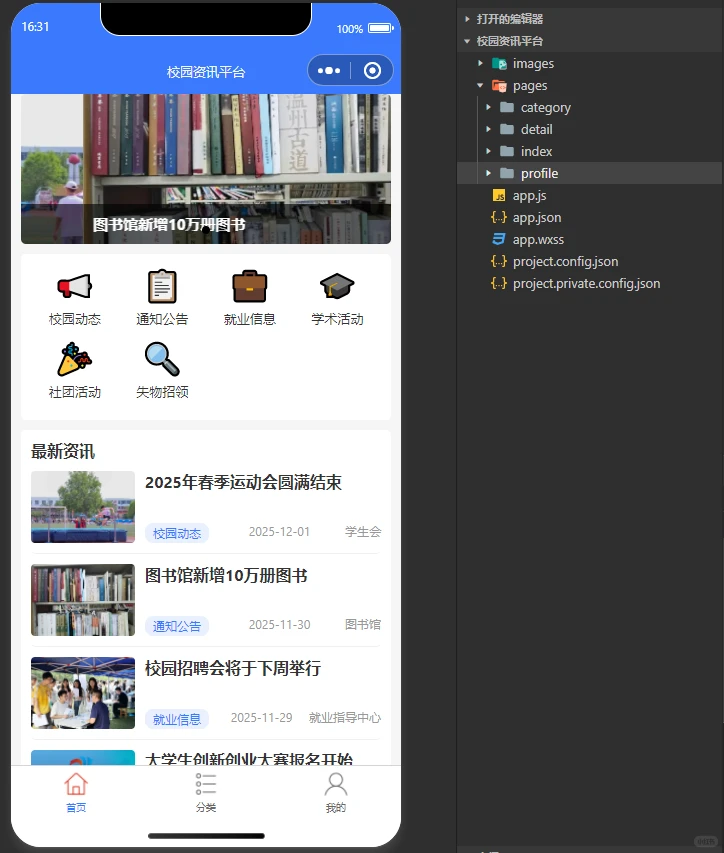Click the profile folder icon
This screenshot has height=853, width=724.
coord(507,173)
